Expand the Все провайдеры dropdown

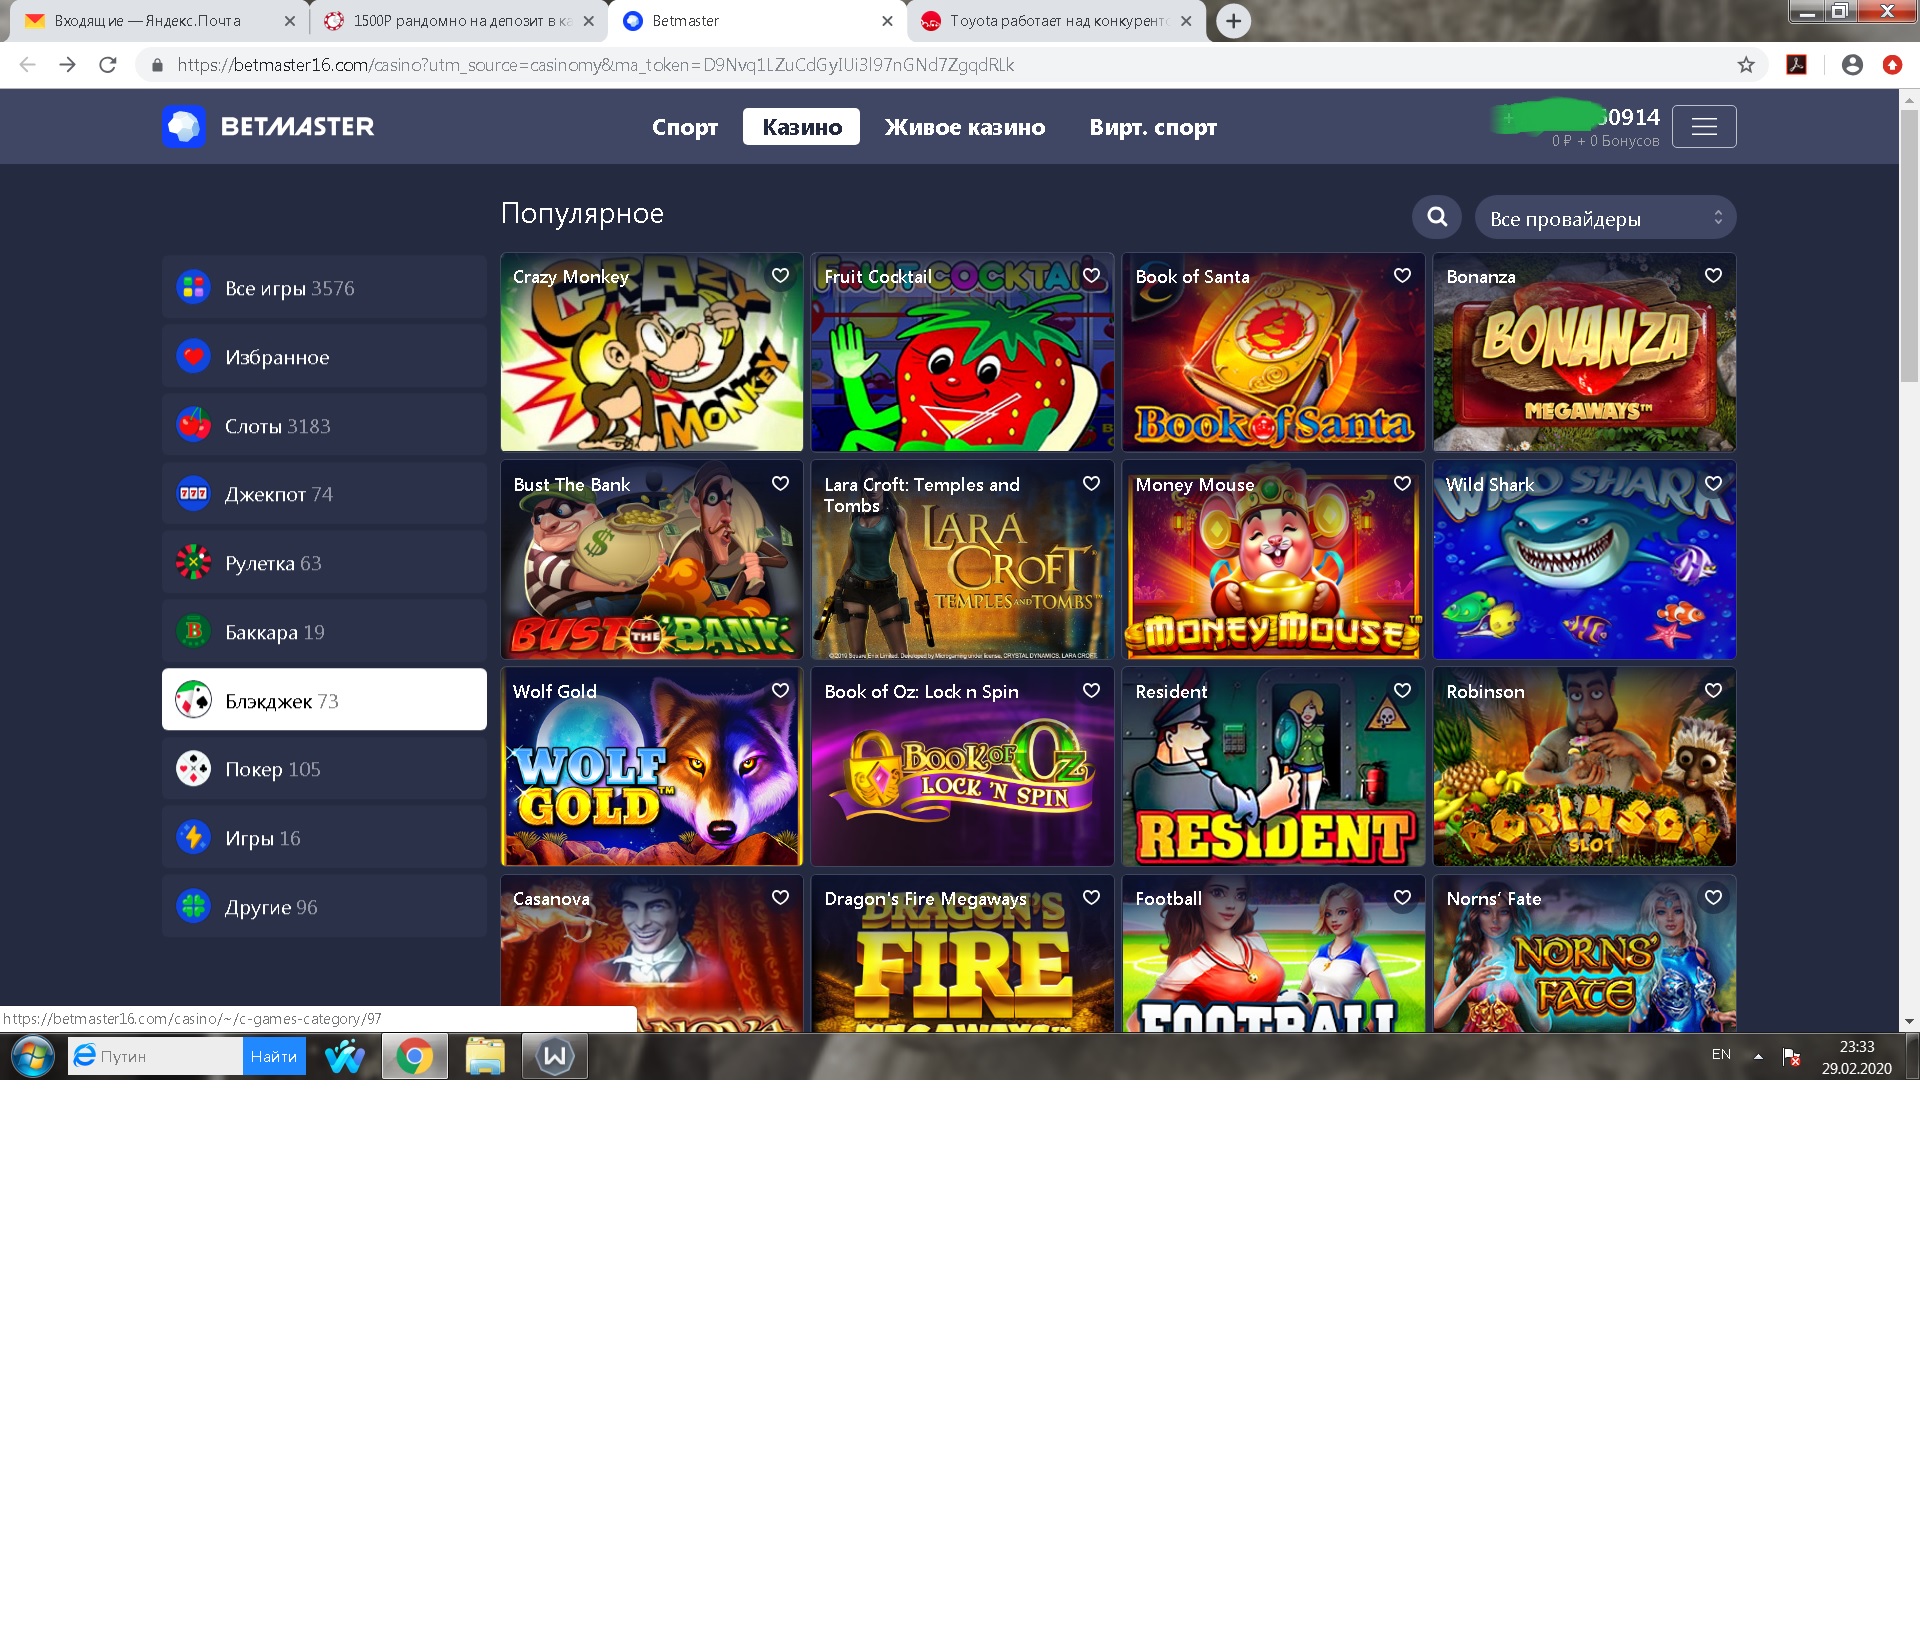point(1605,218)
